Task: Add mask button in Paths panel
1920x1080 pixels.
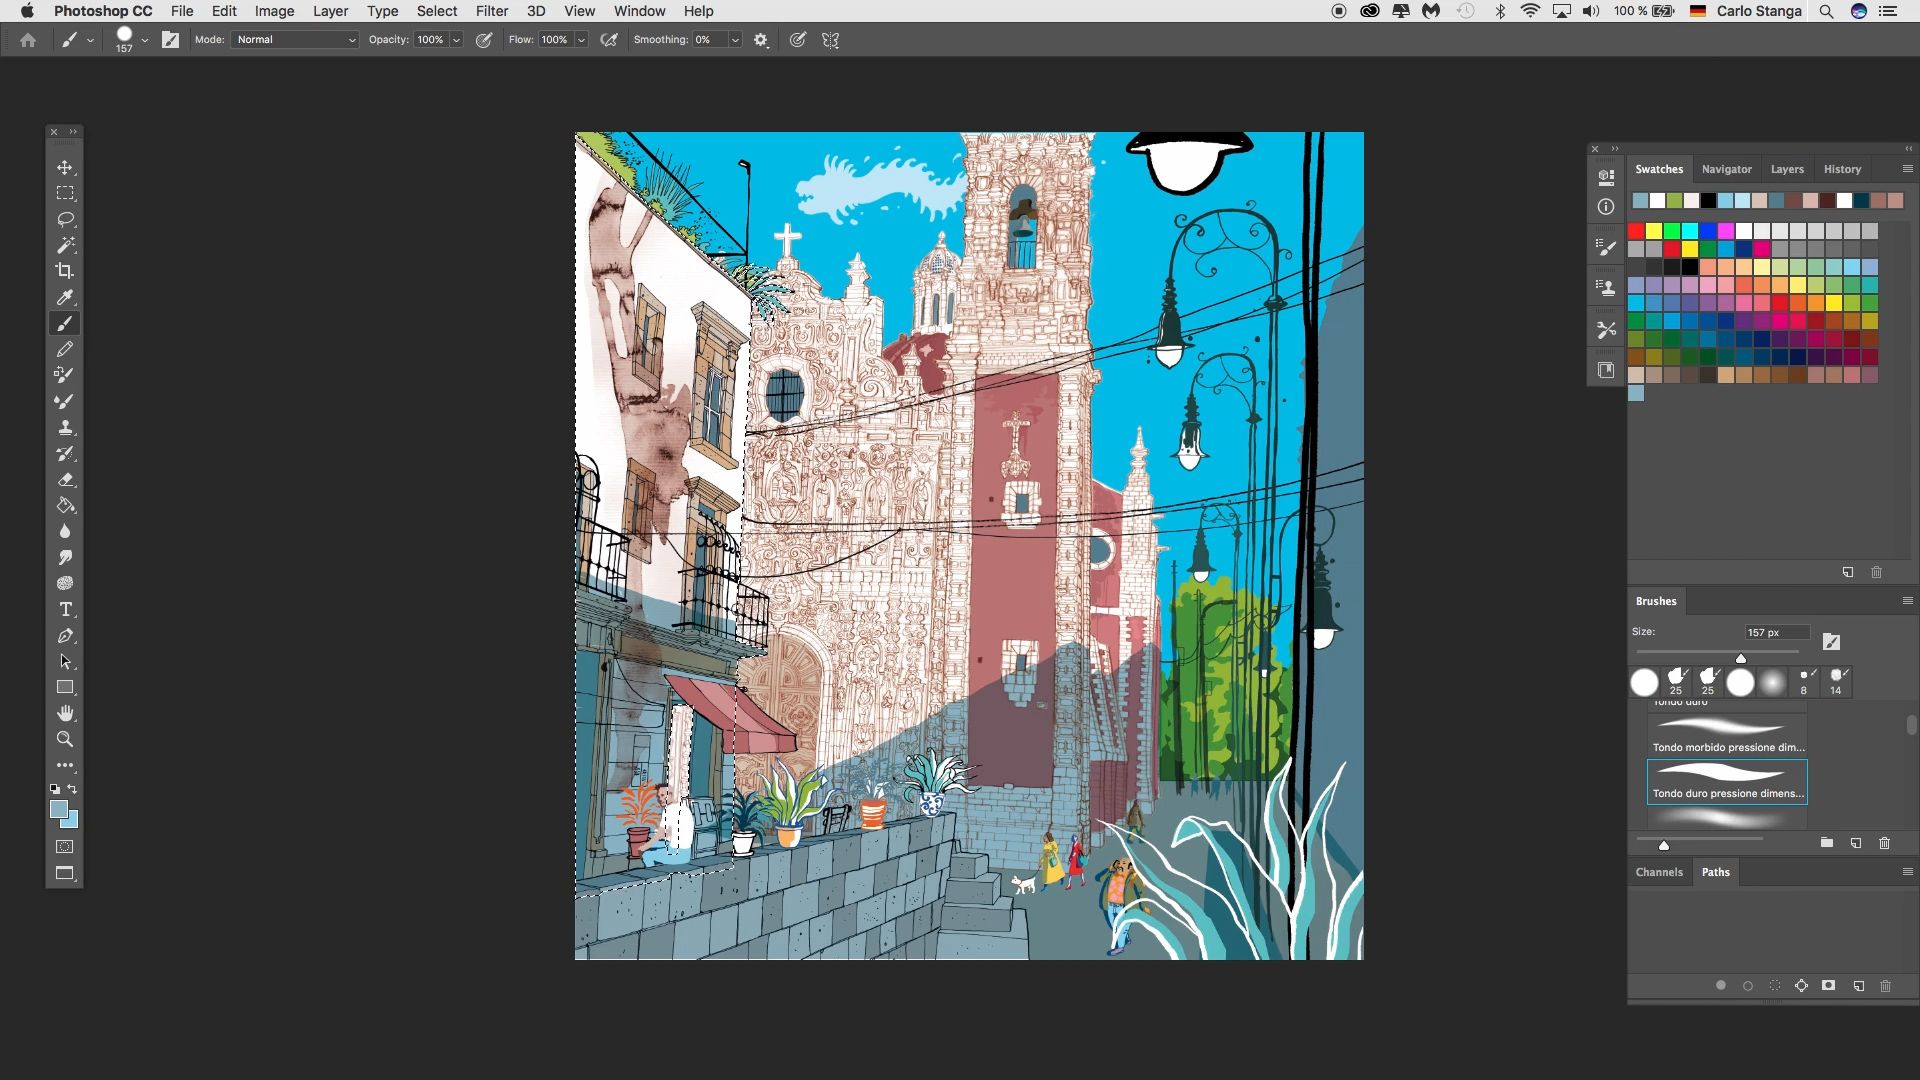Action: click(x=1828, y=985)
